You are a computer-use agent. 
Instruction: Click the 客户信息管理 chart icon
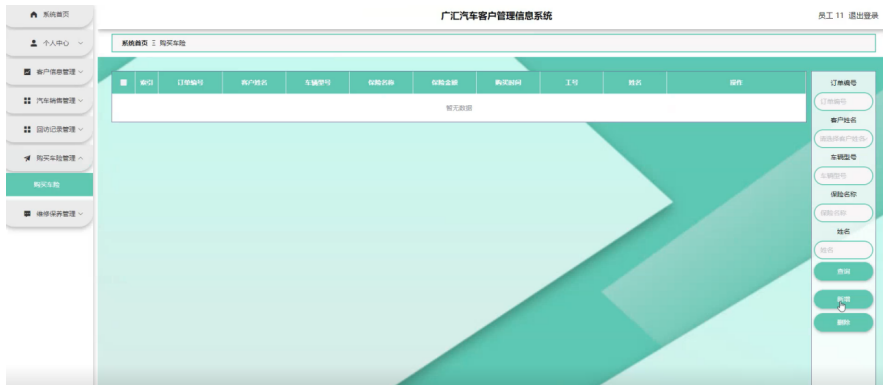(x=27, y=72)
